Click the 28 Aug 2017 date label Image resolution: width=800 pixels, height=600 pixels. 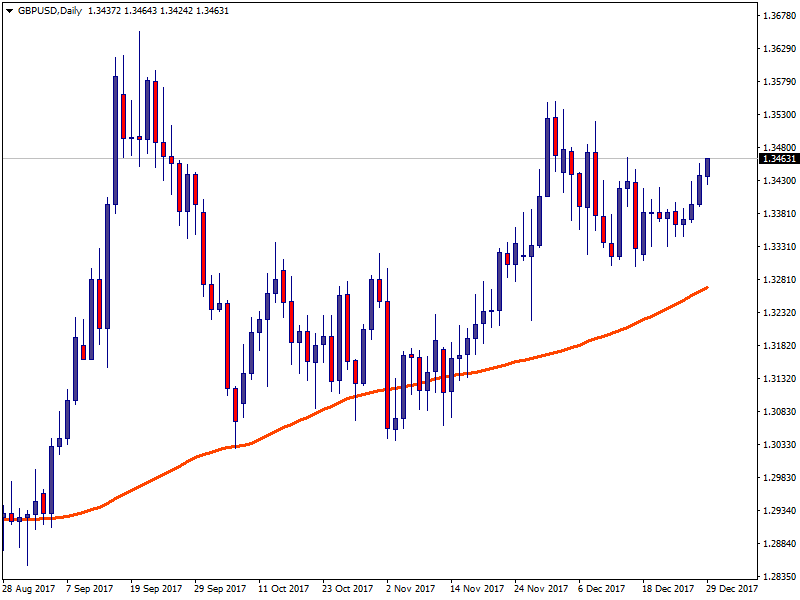28,589
